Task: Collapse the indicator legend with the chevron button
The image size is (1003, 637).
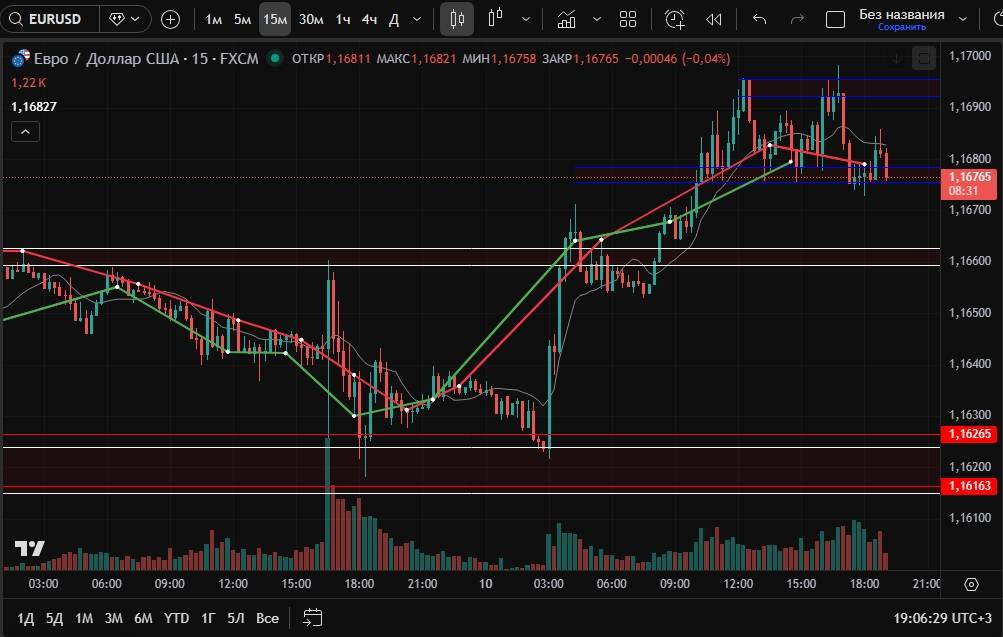Action: click(x=25, y=131)
